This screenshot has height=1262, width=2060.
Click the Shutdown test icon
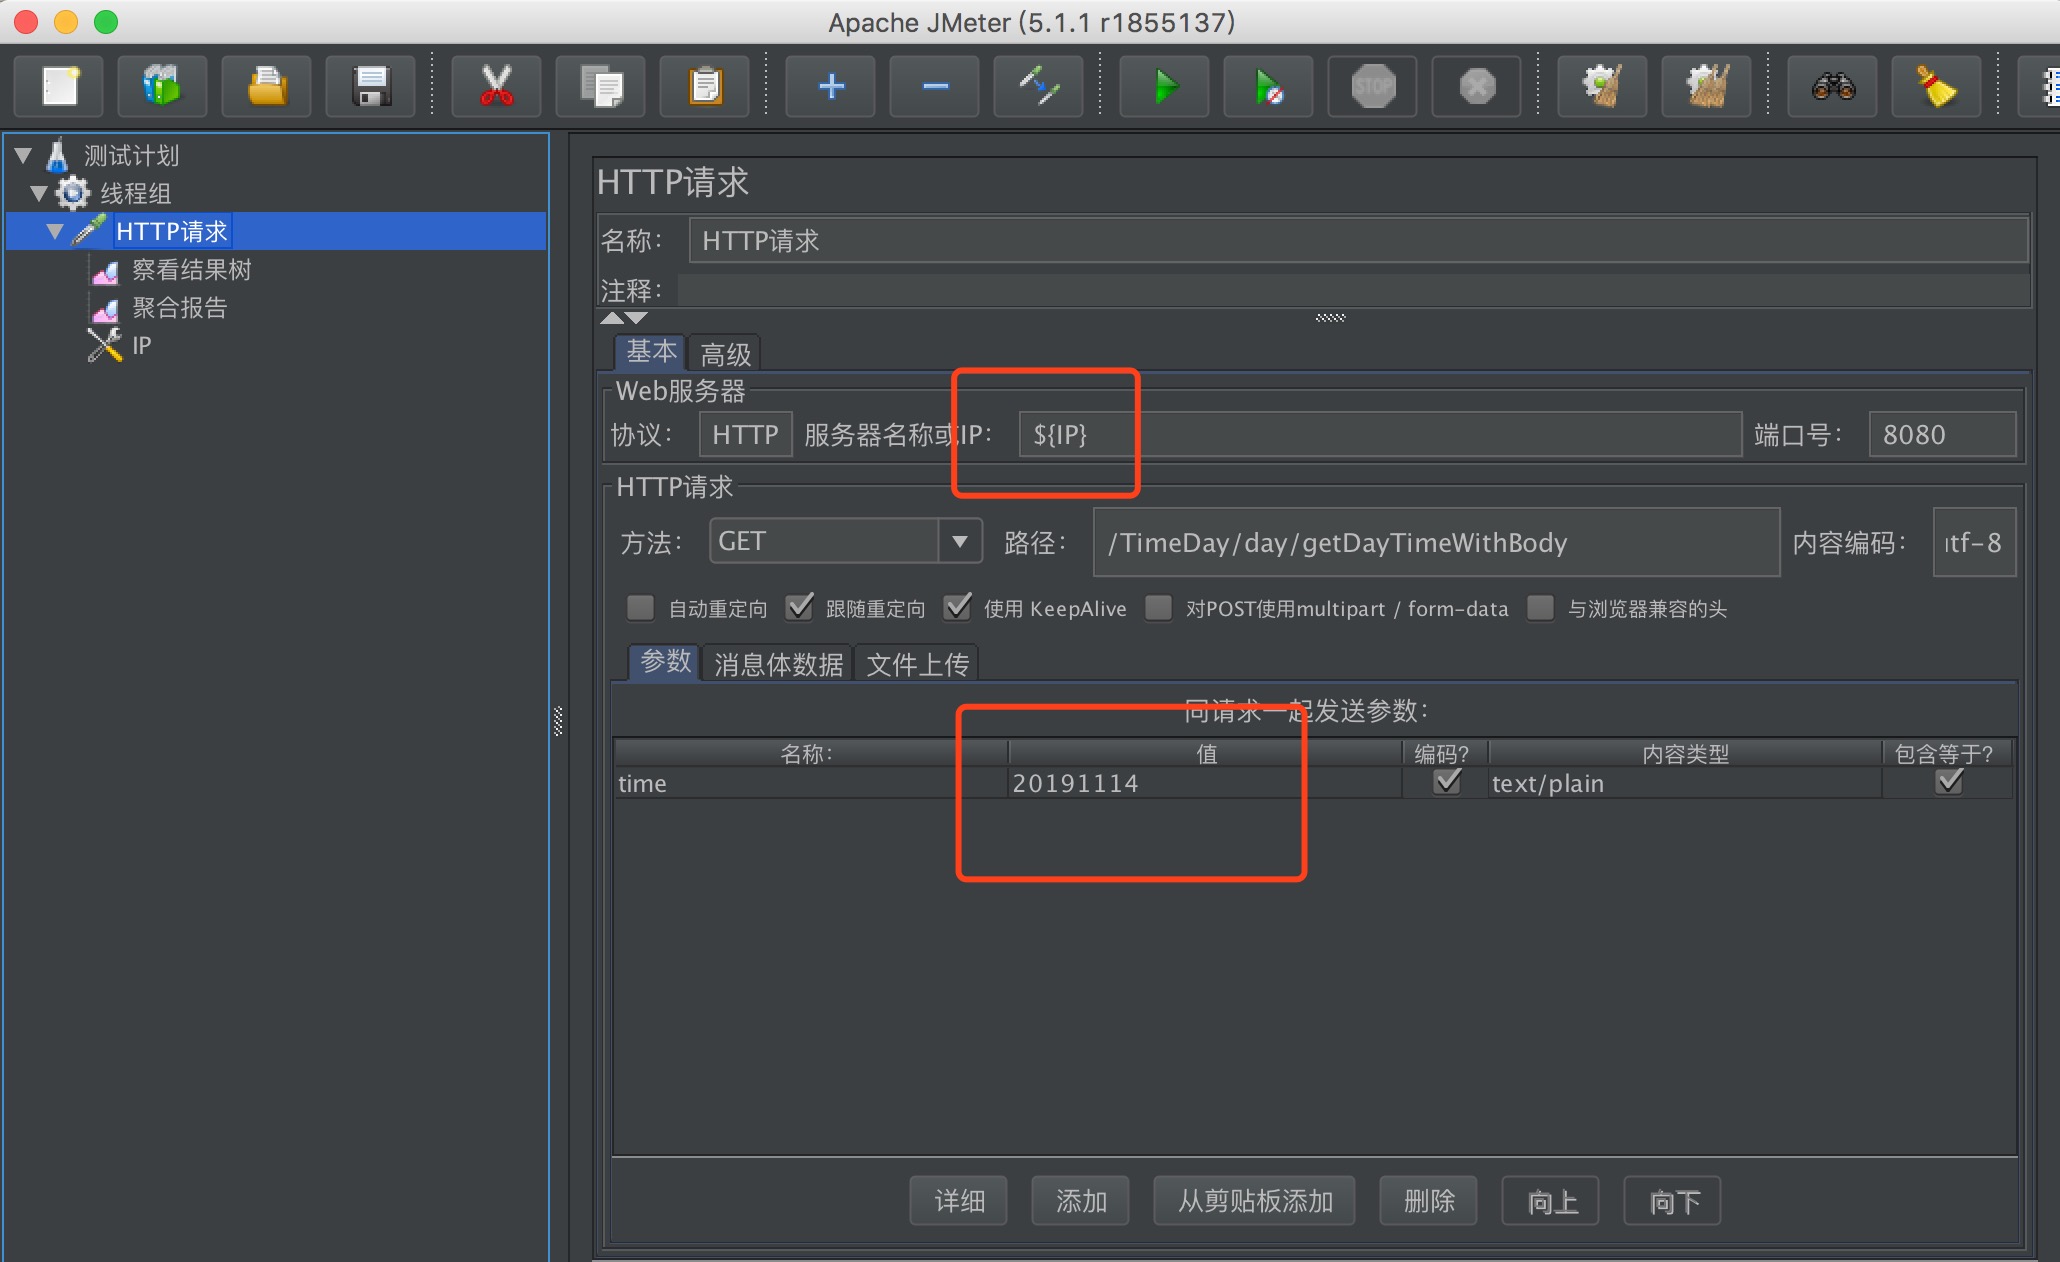[x=1476, y=87]
